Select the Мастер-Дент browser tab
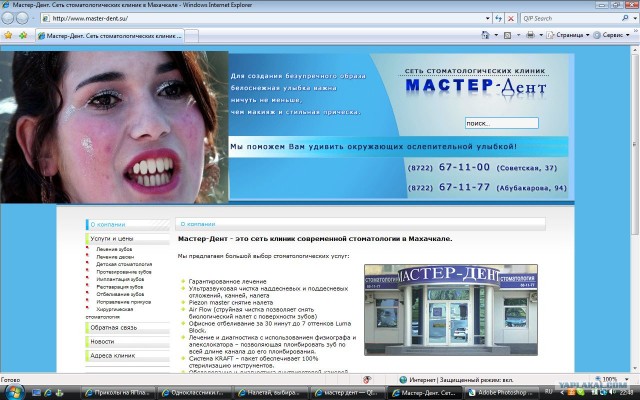The width and height of the screenshot is (640, 400). (x=110, y=36)
